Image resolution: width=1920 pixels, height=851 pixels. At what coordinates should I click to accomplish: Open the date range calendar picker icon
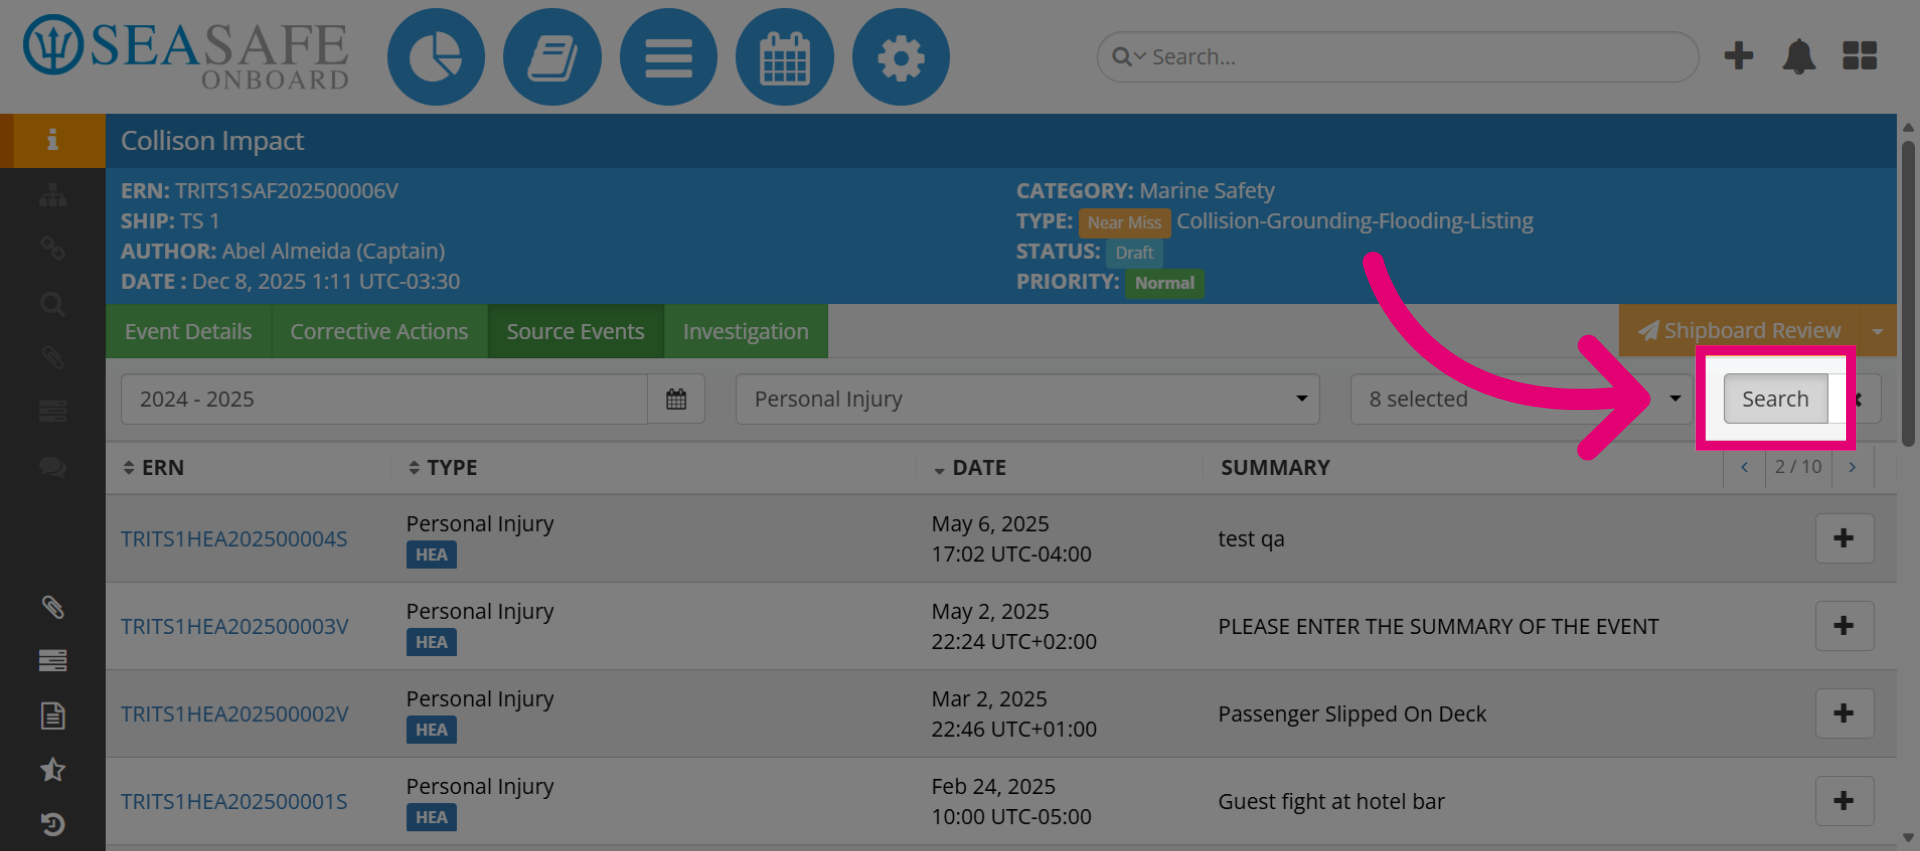pyautogui.click(x=676, y=399)
